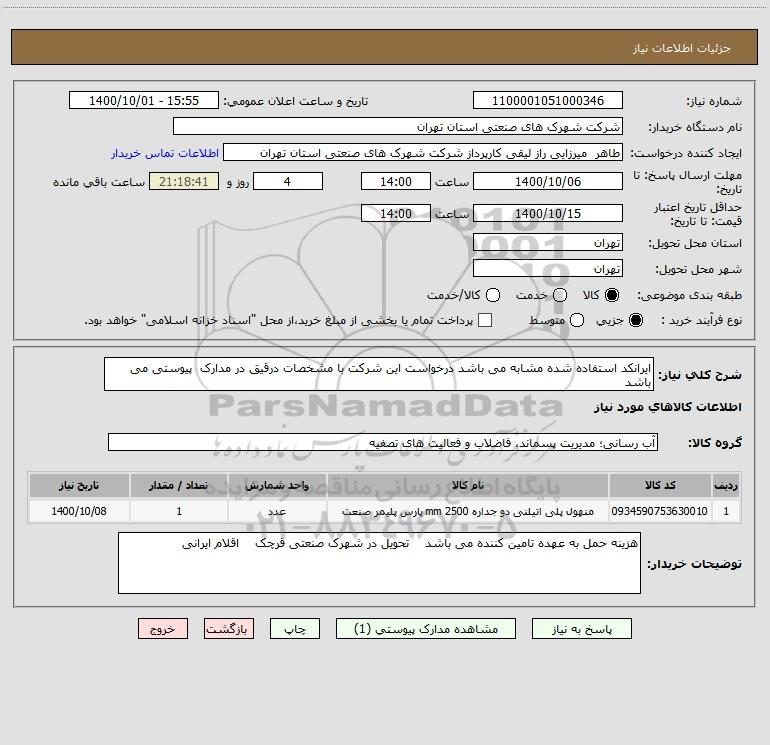The width and height of the screenshot is (770, 745).
Task: Click the پاسخ به نیاز button
Action: coord(582,629)
